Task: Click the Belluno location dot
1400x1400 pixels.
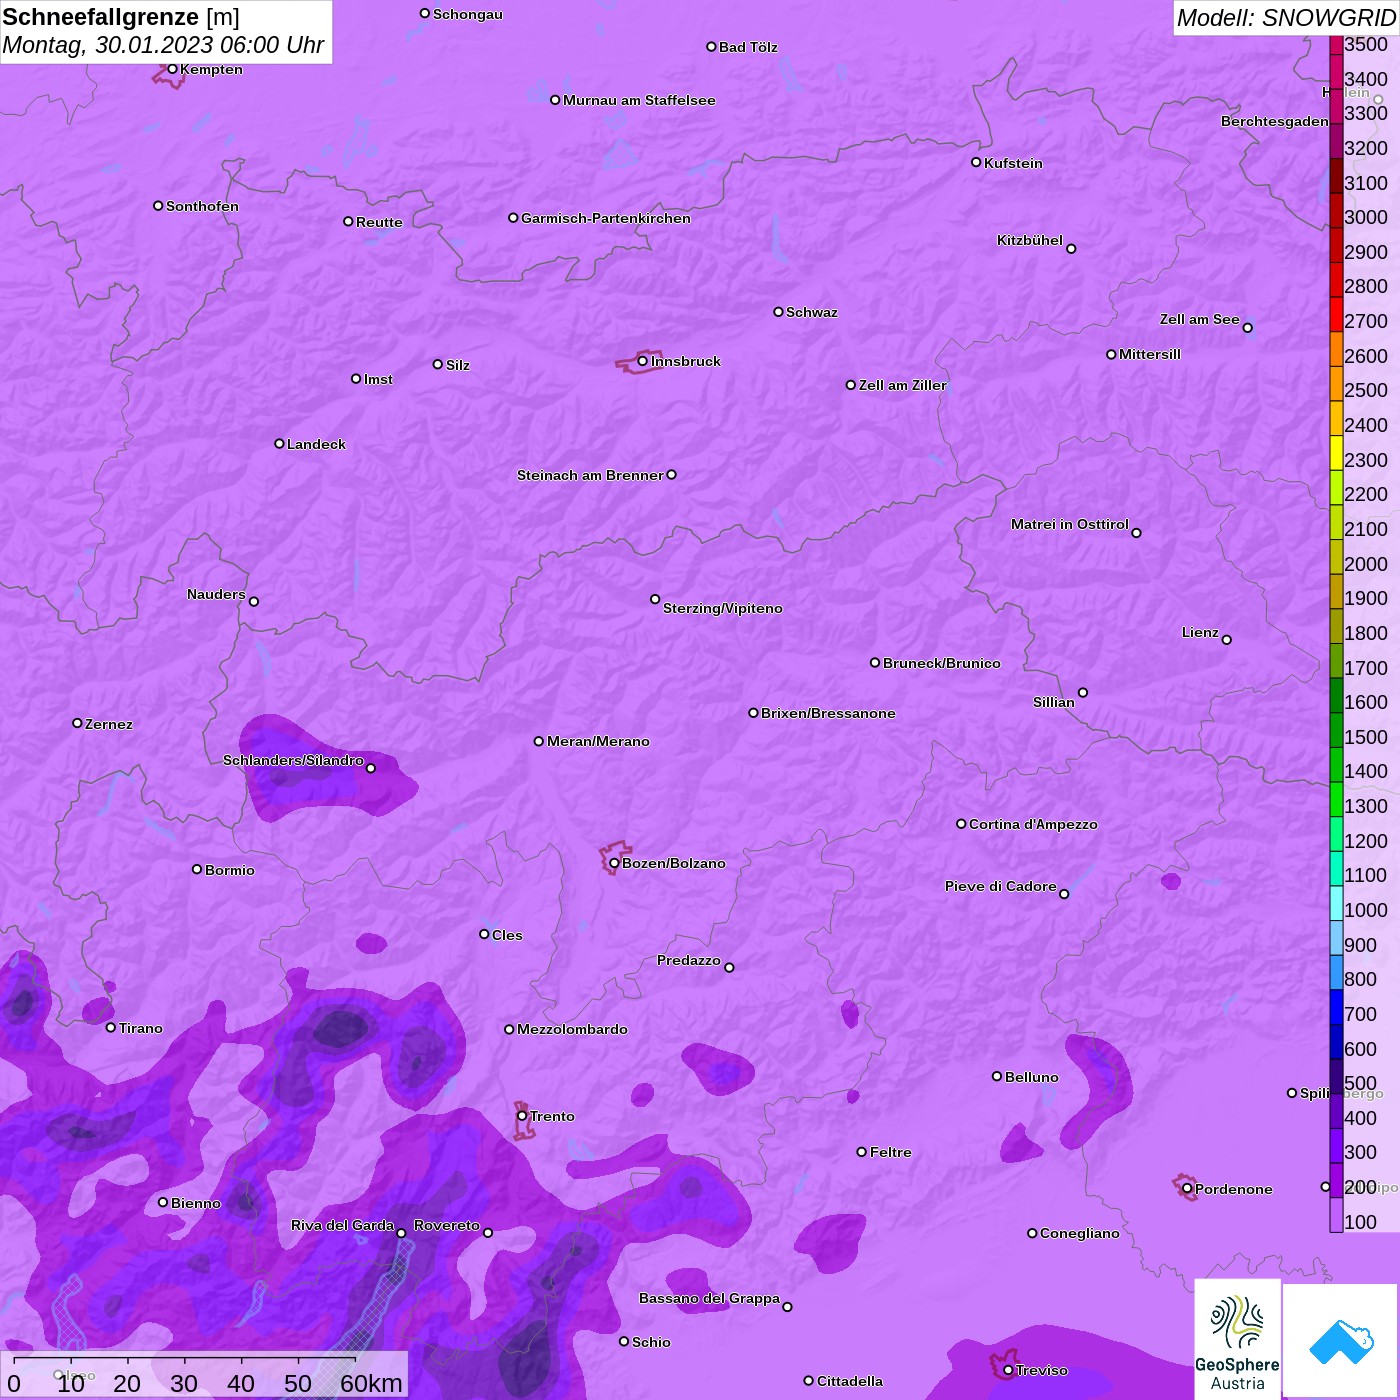Action: click(997, 1076)
